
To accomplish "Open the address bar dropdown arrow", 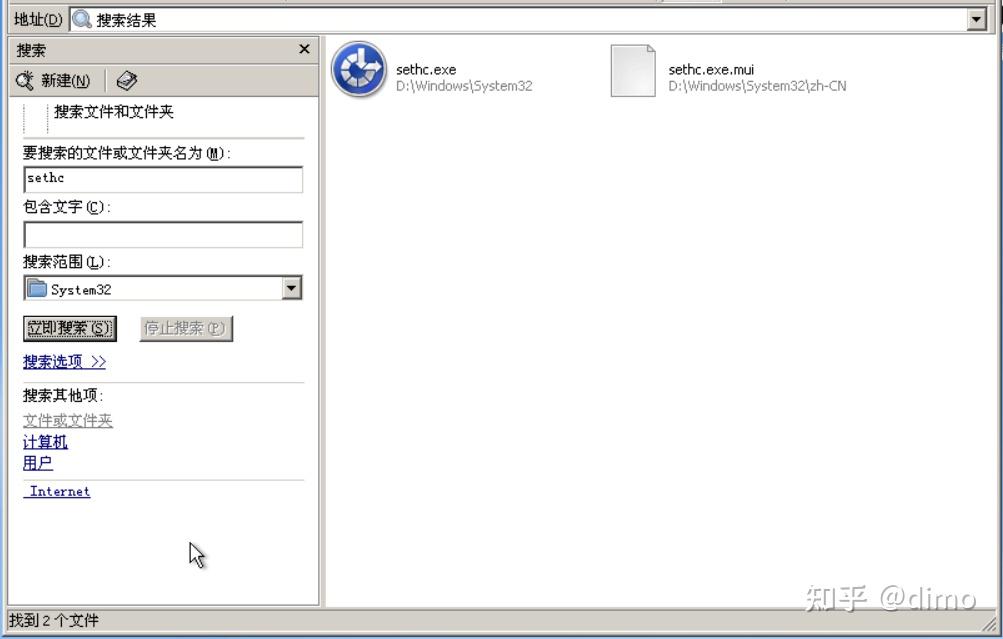I will click(976, 19).
